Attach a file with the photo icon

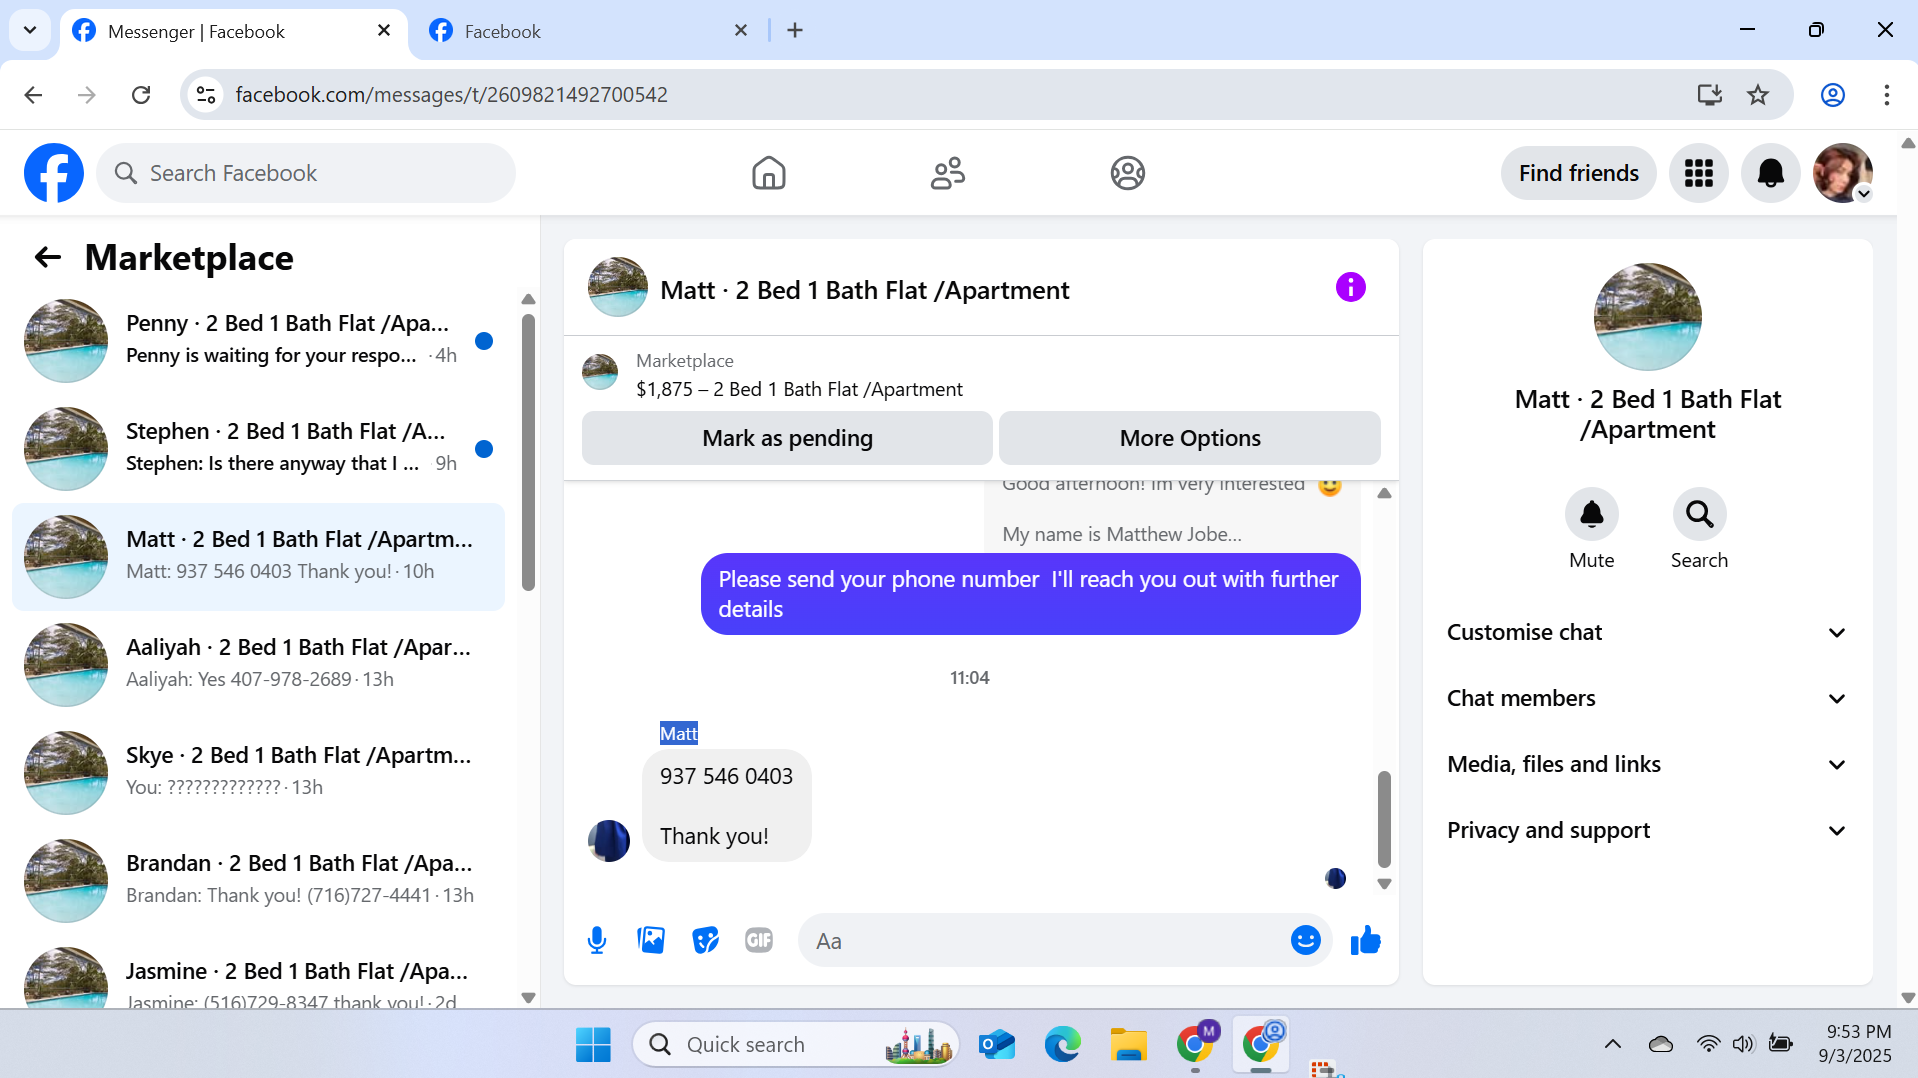651,940
